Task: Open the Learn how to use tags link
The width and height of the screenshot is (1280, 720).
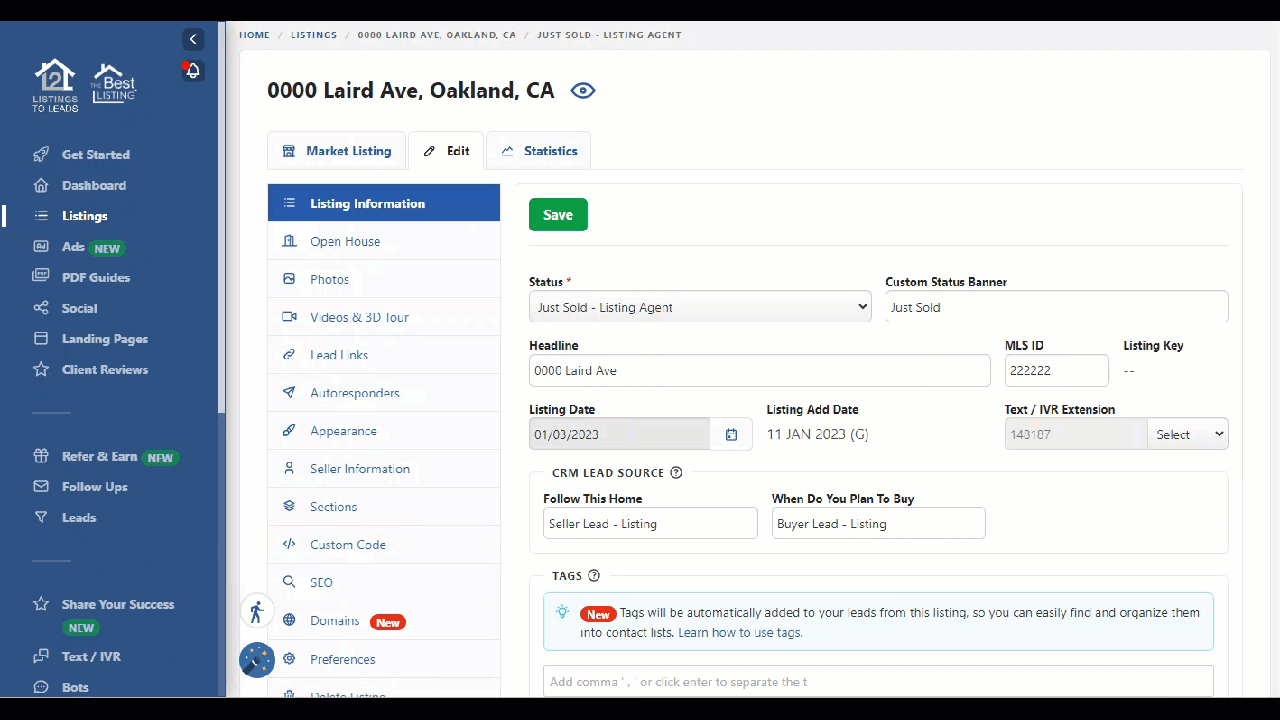Action: tap(739, 632)
